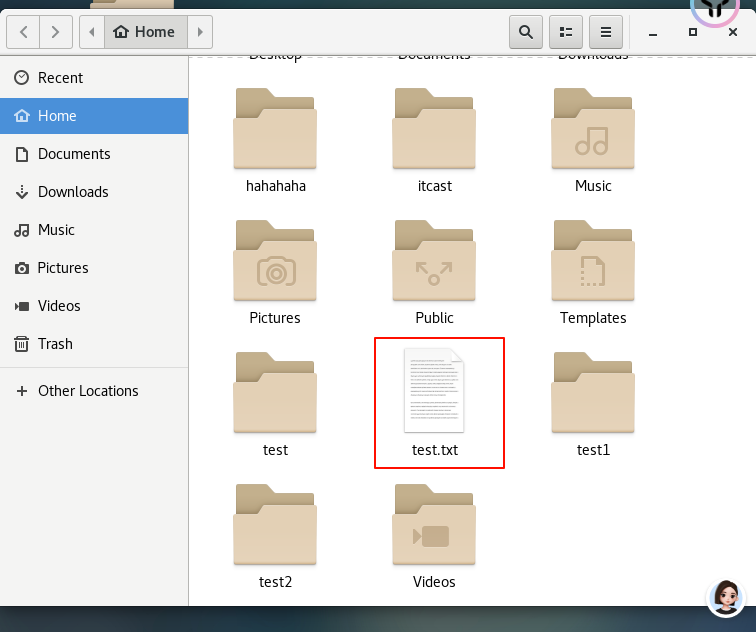Open the search magnifier button
Viewport: 756px width, 632px height.
pyautogui.click(x=526, y=32)
